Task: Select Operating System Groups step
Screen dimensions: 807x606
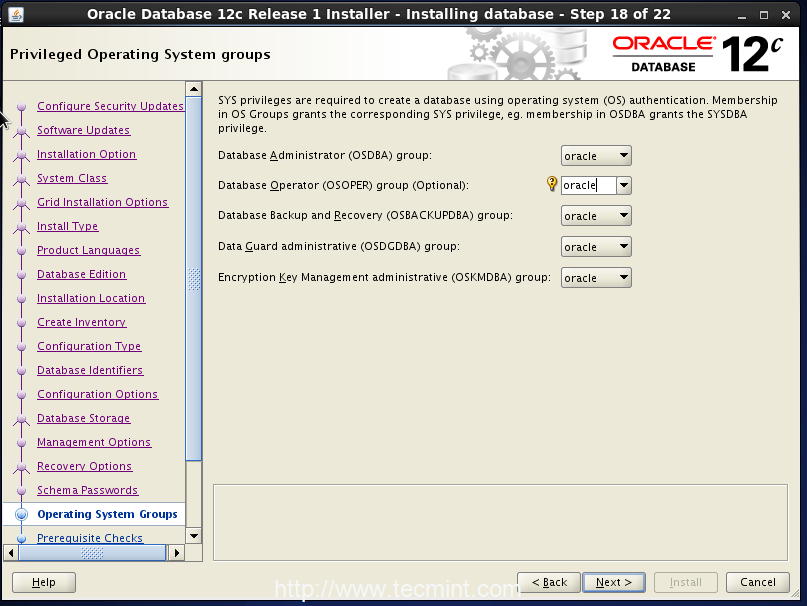Action: point(107,514)
